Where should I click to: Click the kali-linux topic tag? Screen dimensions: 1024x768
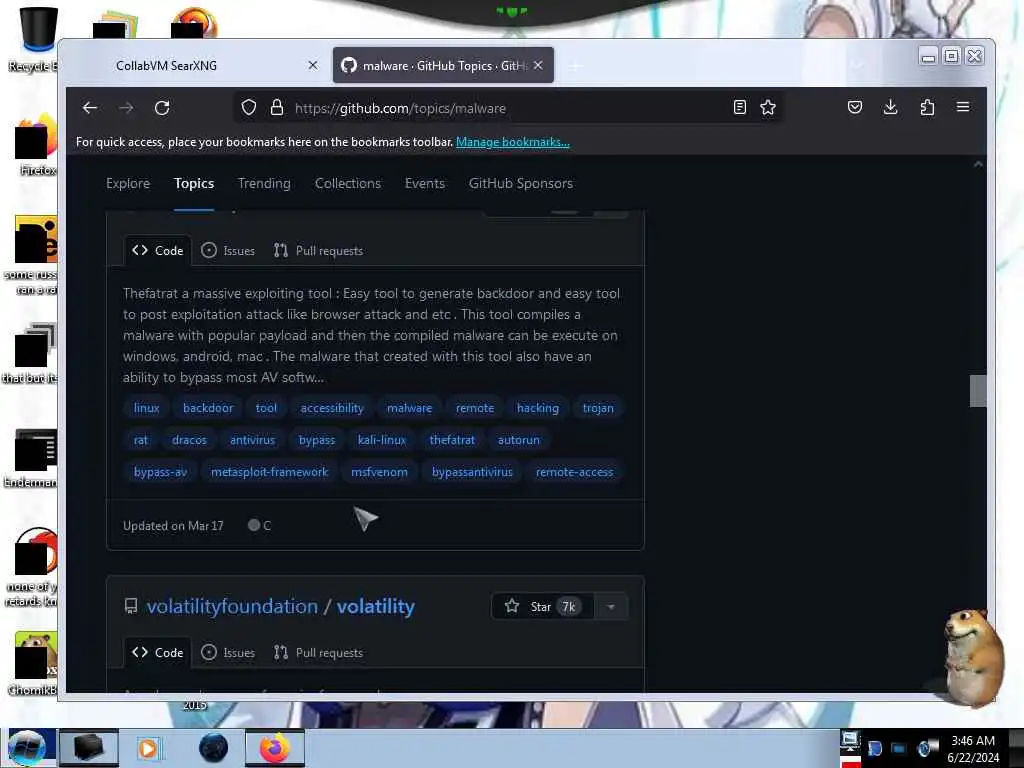point(381,440)
